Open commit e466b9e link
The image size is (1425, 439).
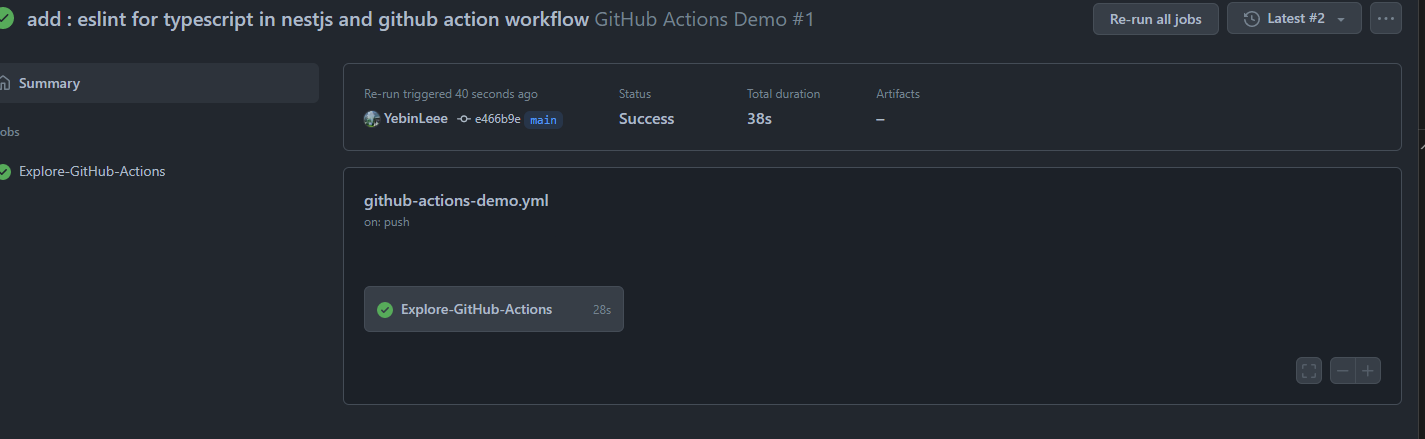(x=497, y=119)
